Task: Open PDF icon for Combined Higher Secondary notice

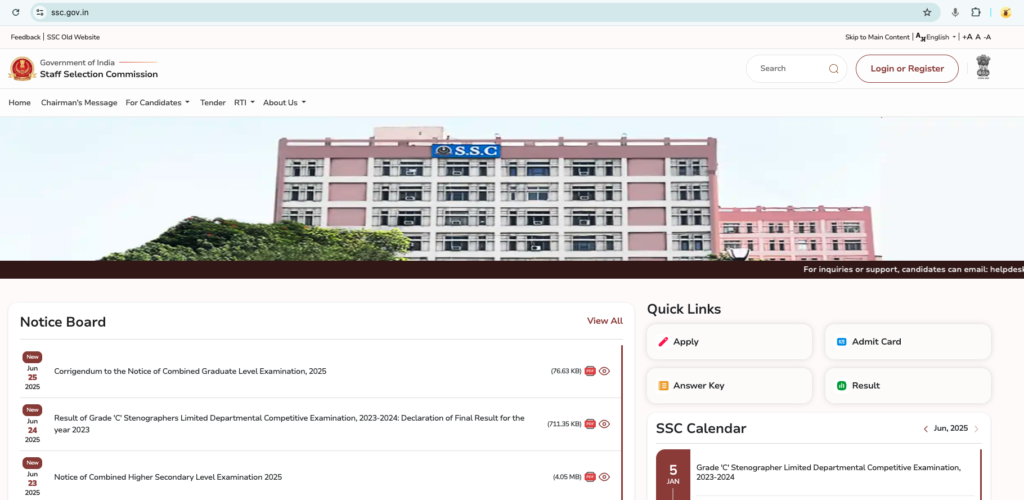Action: click(x=590, y=477)
